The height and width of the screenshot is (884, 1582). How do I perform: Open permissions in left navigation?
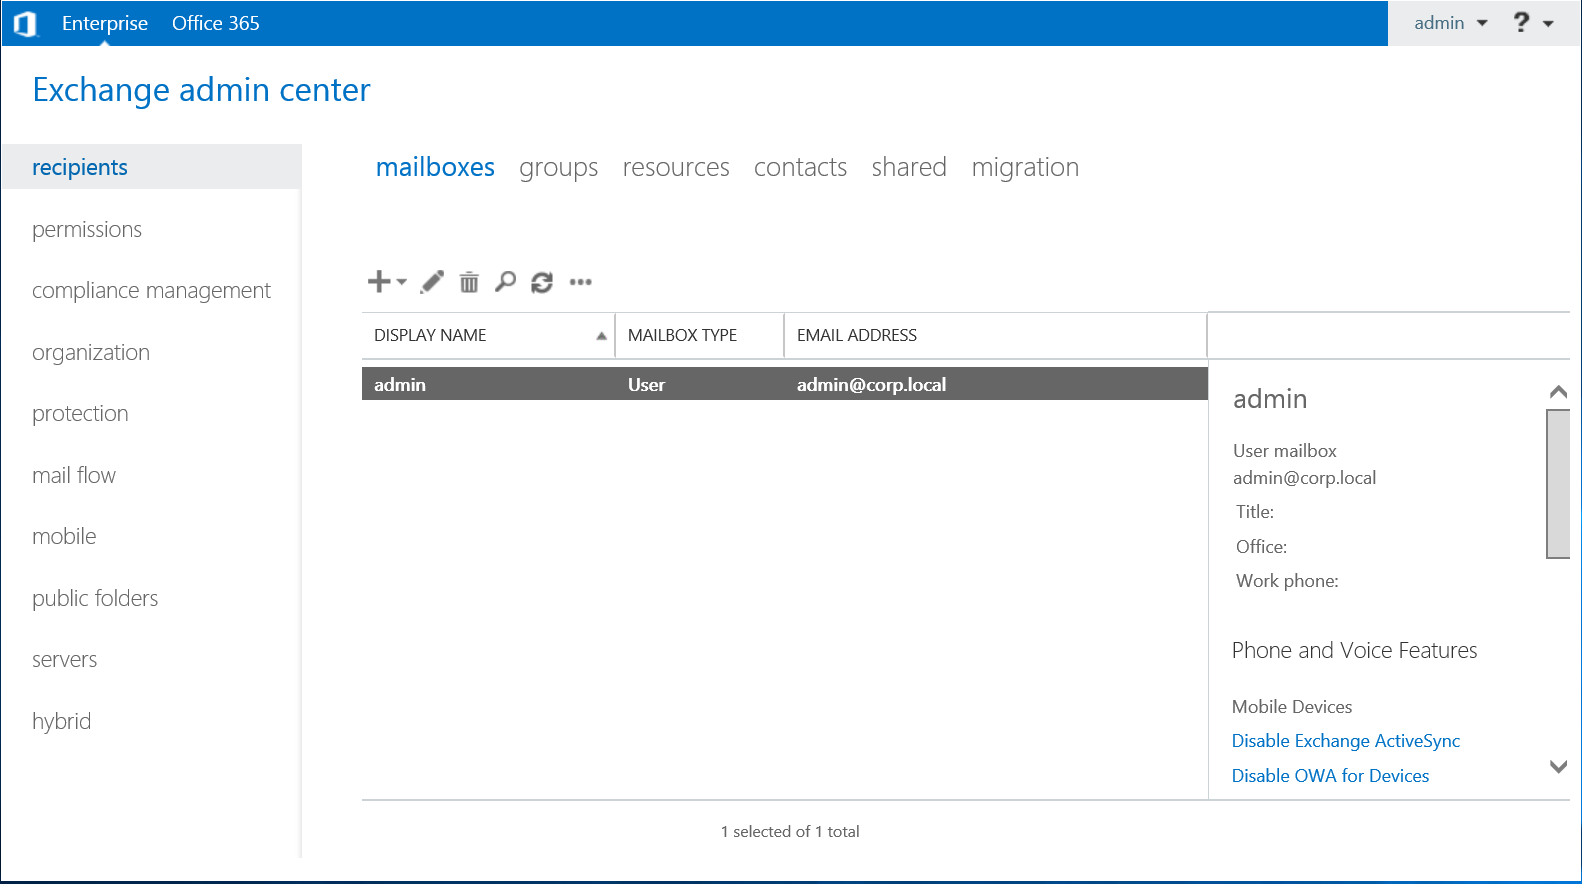87,230
